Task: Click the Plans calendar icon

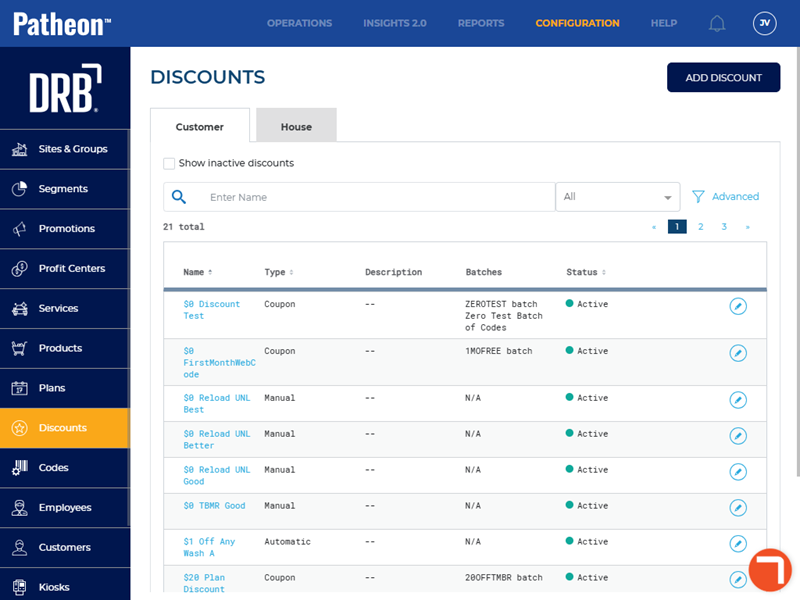Action: coord(19,388)
